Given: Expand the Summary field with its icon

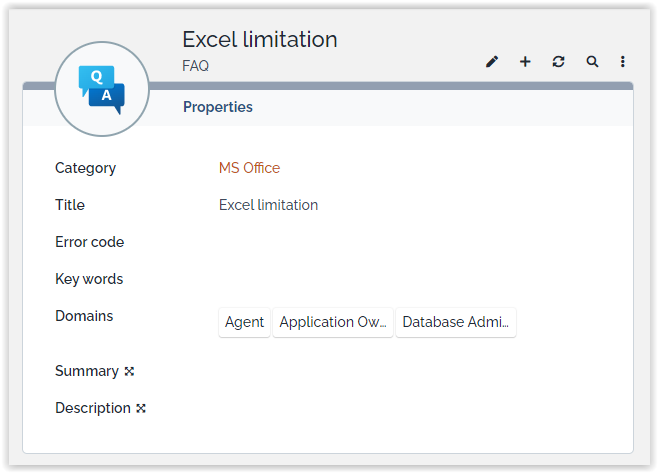Looking at the screenshot, I should coord(129,372).
